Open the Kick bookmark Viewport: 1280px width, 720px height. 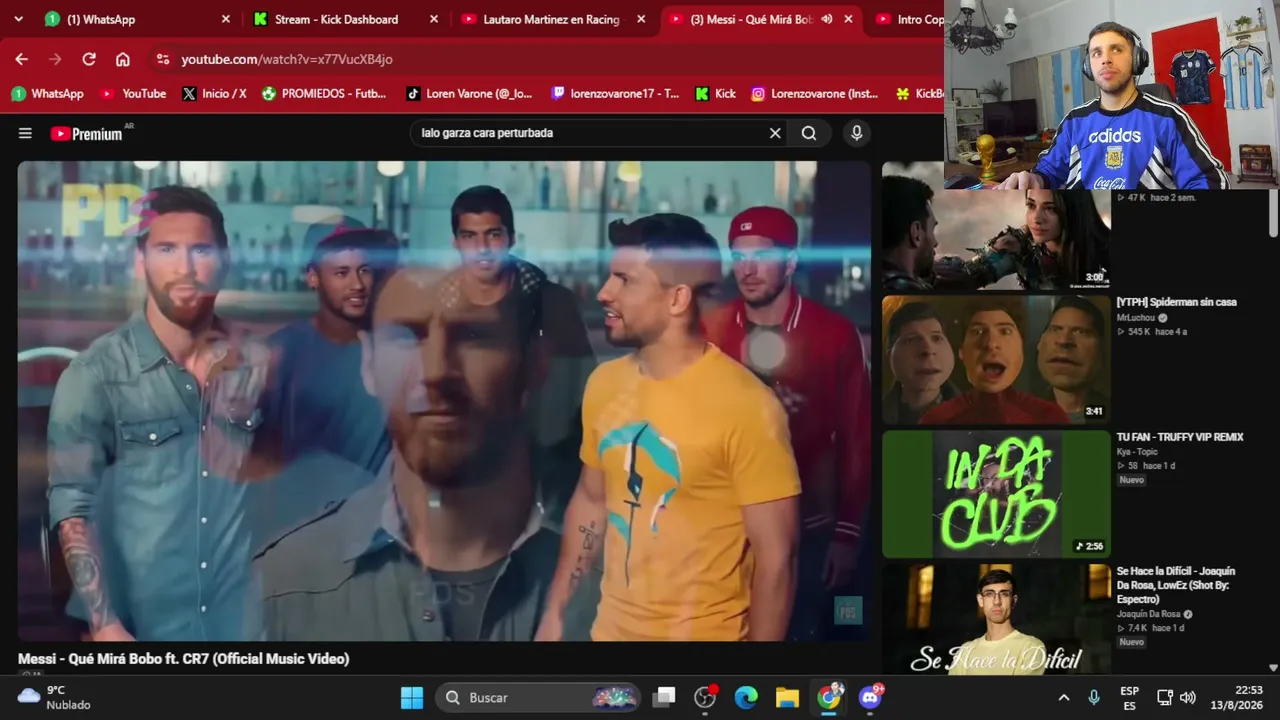(x=715, y=93)
